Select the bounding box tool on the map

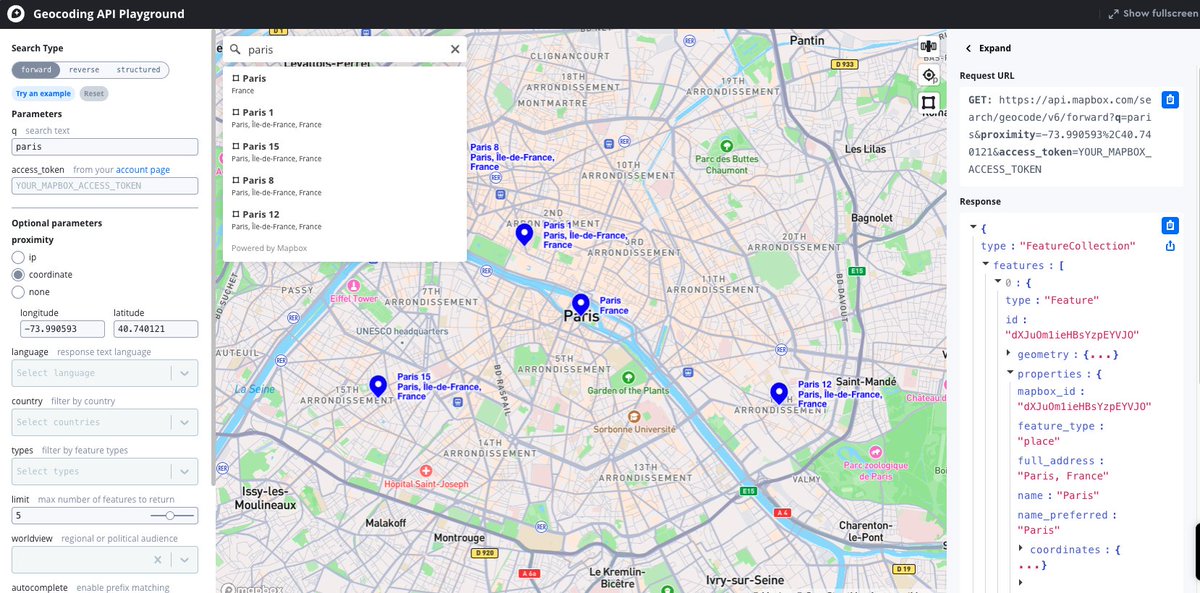coord(928,101)
